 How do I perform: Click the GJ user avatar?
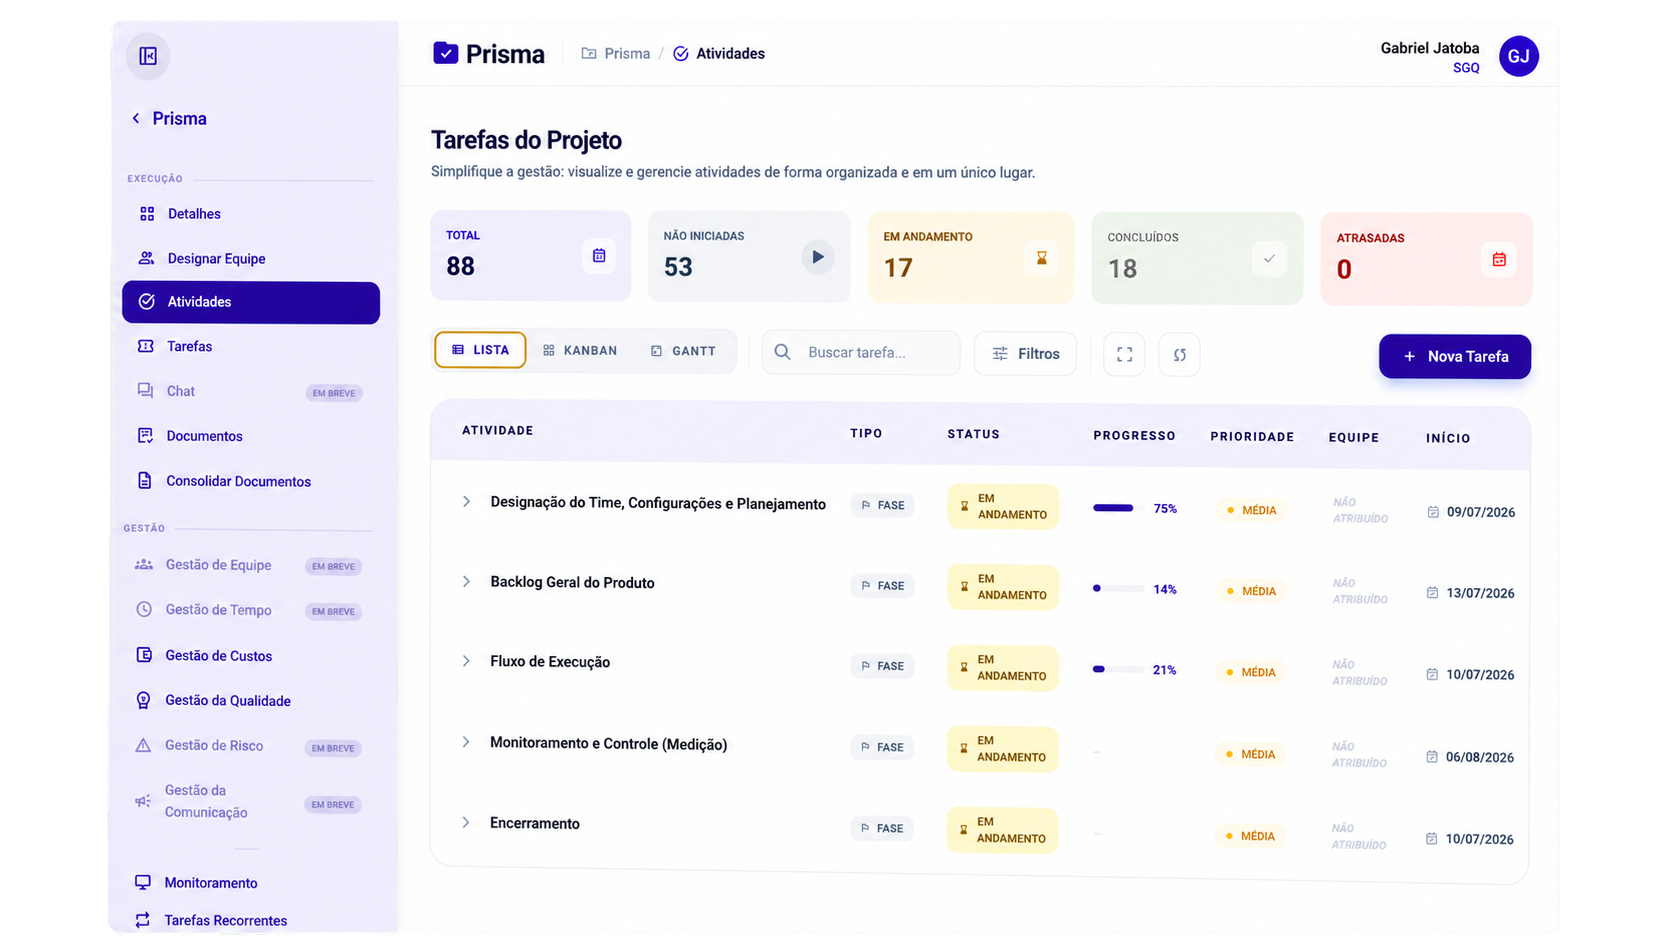click(x=1518, y=56)
